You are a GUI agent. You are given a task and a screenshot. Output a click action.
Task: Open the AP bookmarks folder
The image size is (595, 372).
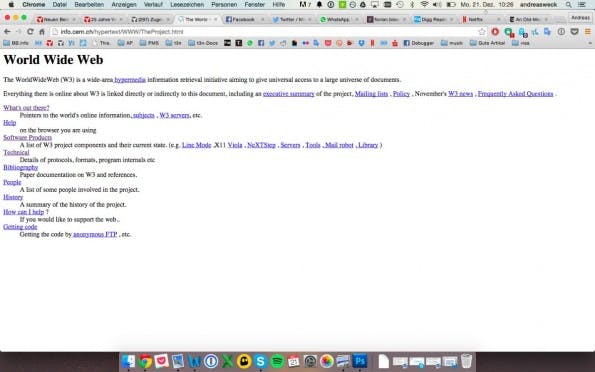coord(125,43)
